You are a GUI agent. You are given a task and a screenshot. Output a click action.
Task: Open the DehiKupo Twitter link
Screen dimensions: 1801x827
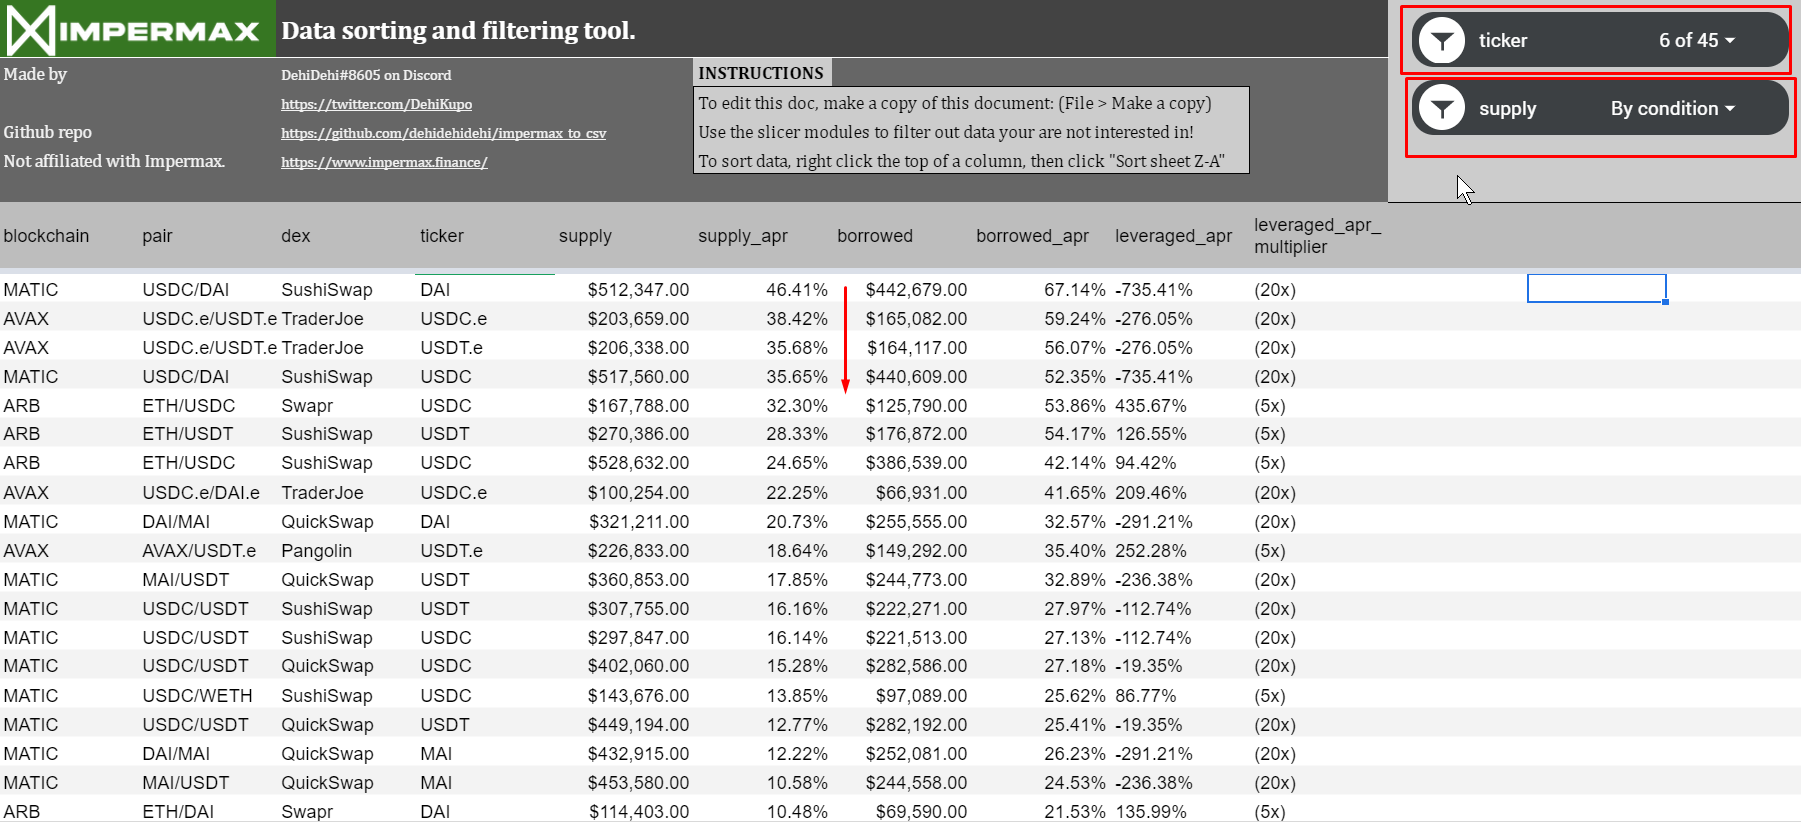tap(376, 104)
